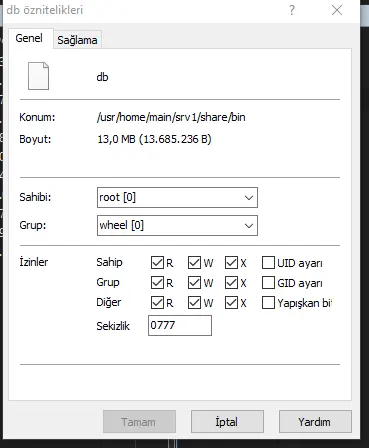
Task: Open the Grup wheel dropdown
Action: click(177, 226)
